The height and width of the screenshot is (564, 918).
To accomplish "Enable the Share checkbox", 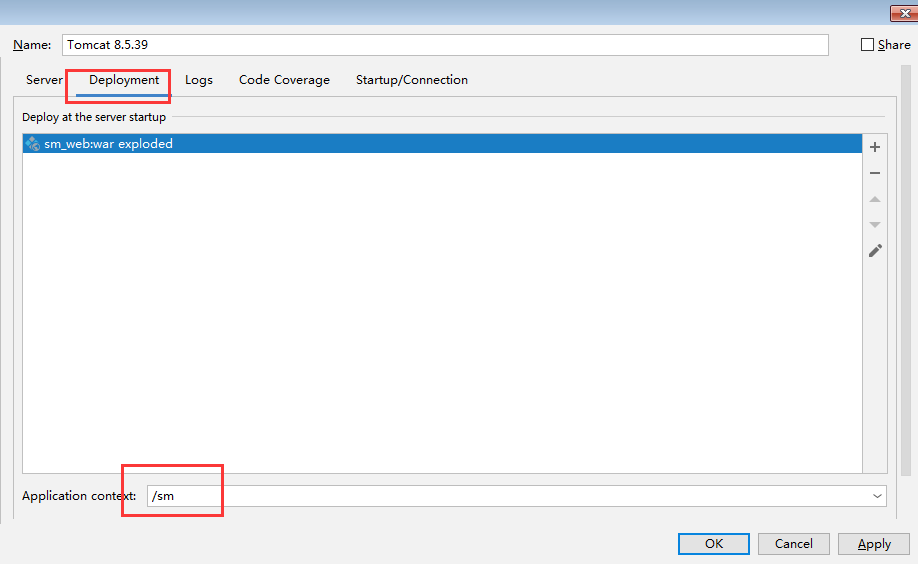I will point(867,45).
